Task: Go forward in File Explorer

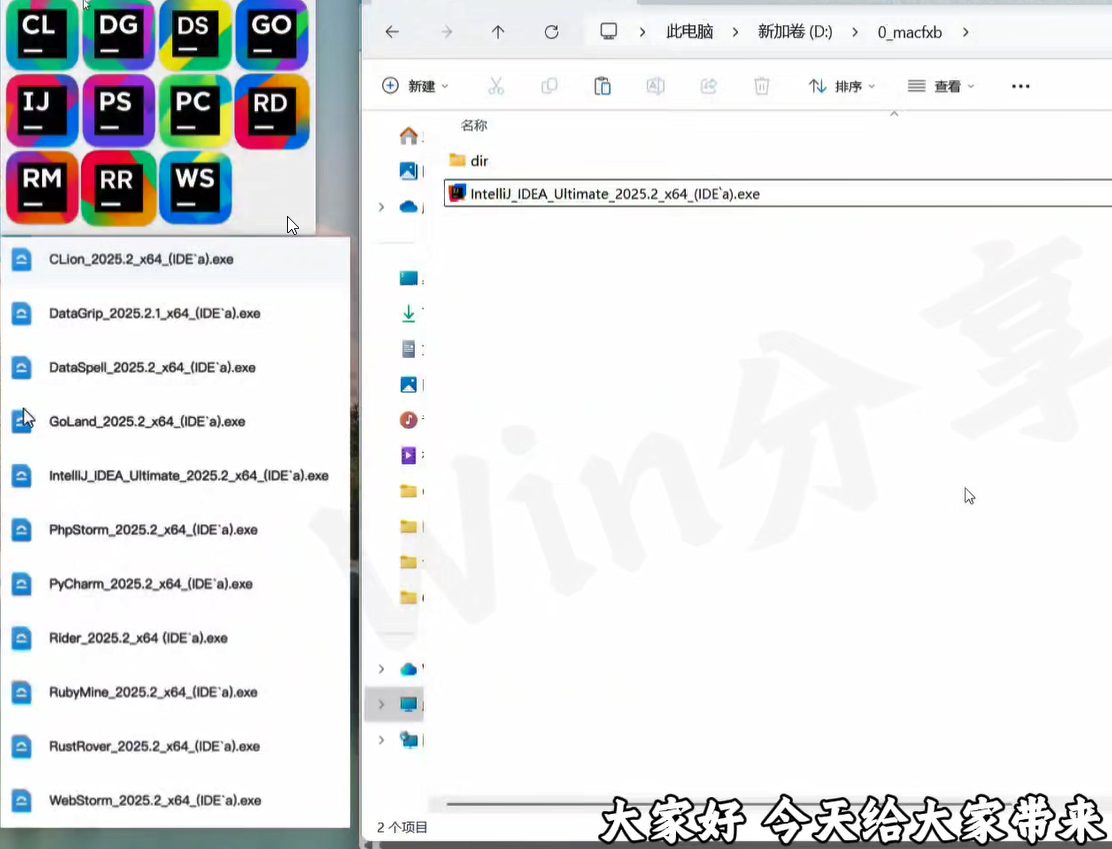Action: 446,32
